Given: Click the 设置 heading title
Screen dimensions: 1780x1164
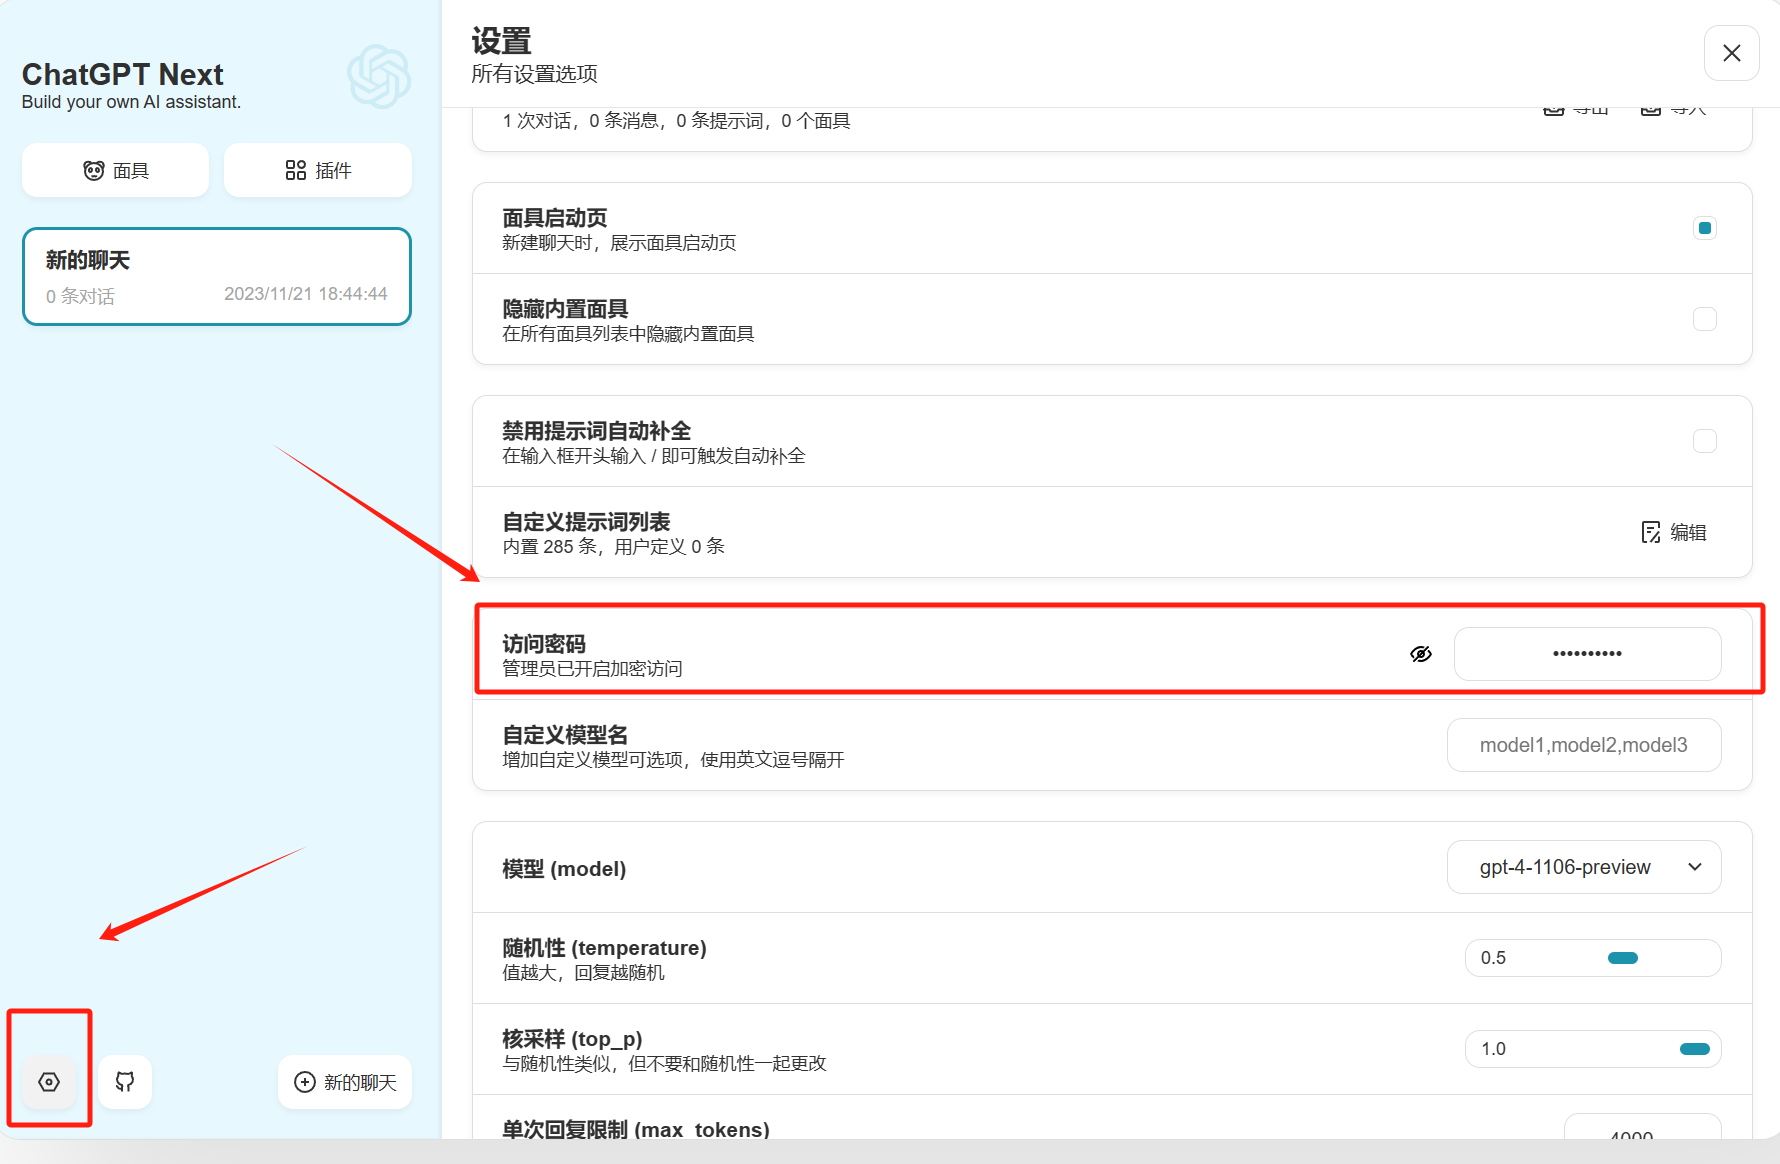Looking at the screenshot, I should click(x=501, y=41).
